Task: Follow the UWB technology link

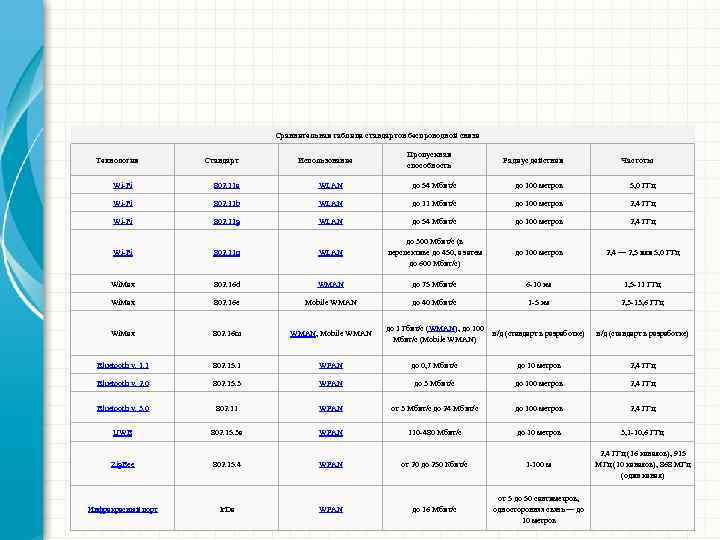Action: coord(123,433)
